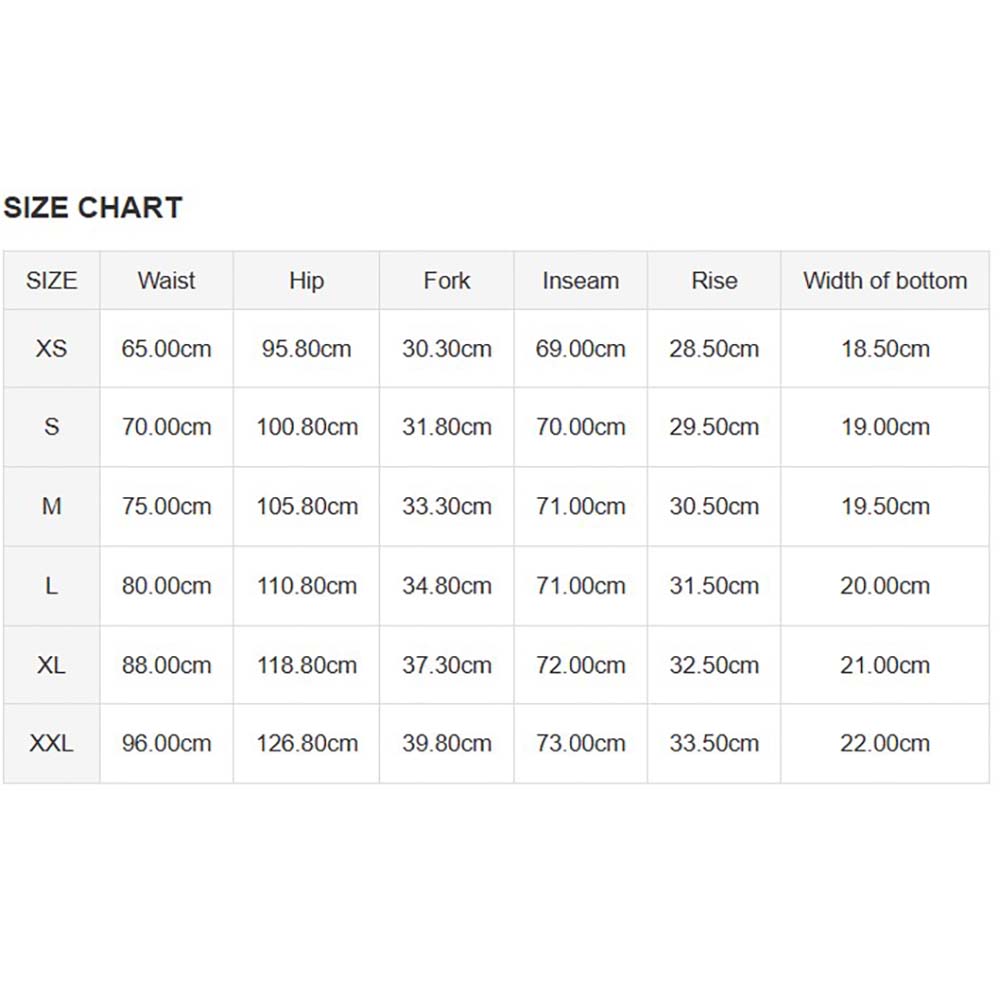Select the Hip column header

[x=307, y=281]
